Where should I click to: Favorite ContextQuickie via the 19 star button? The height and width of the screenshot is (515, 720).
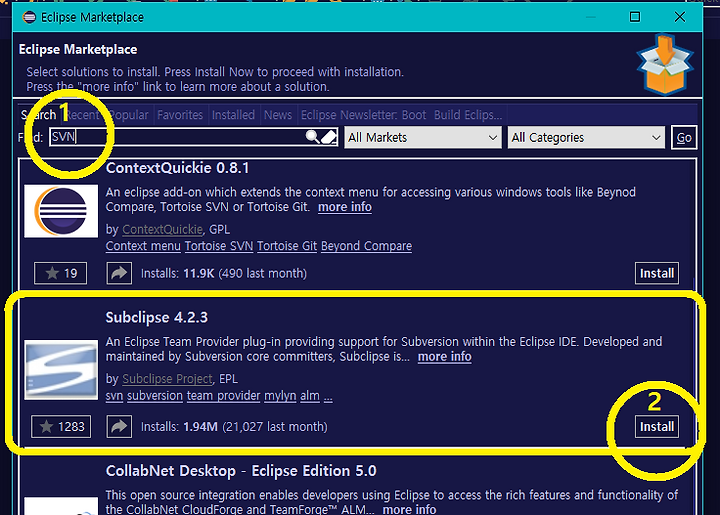point(61,274)
